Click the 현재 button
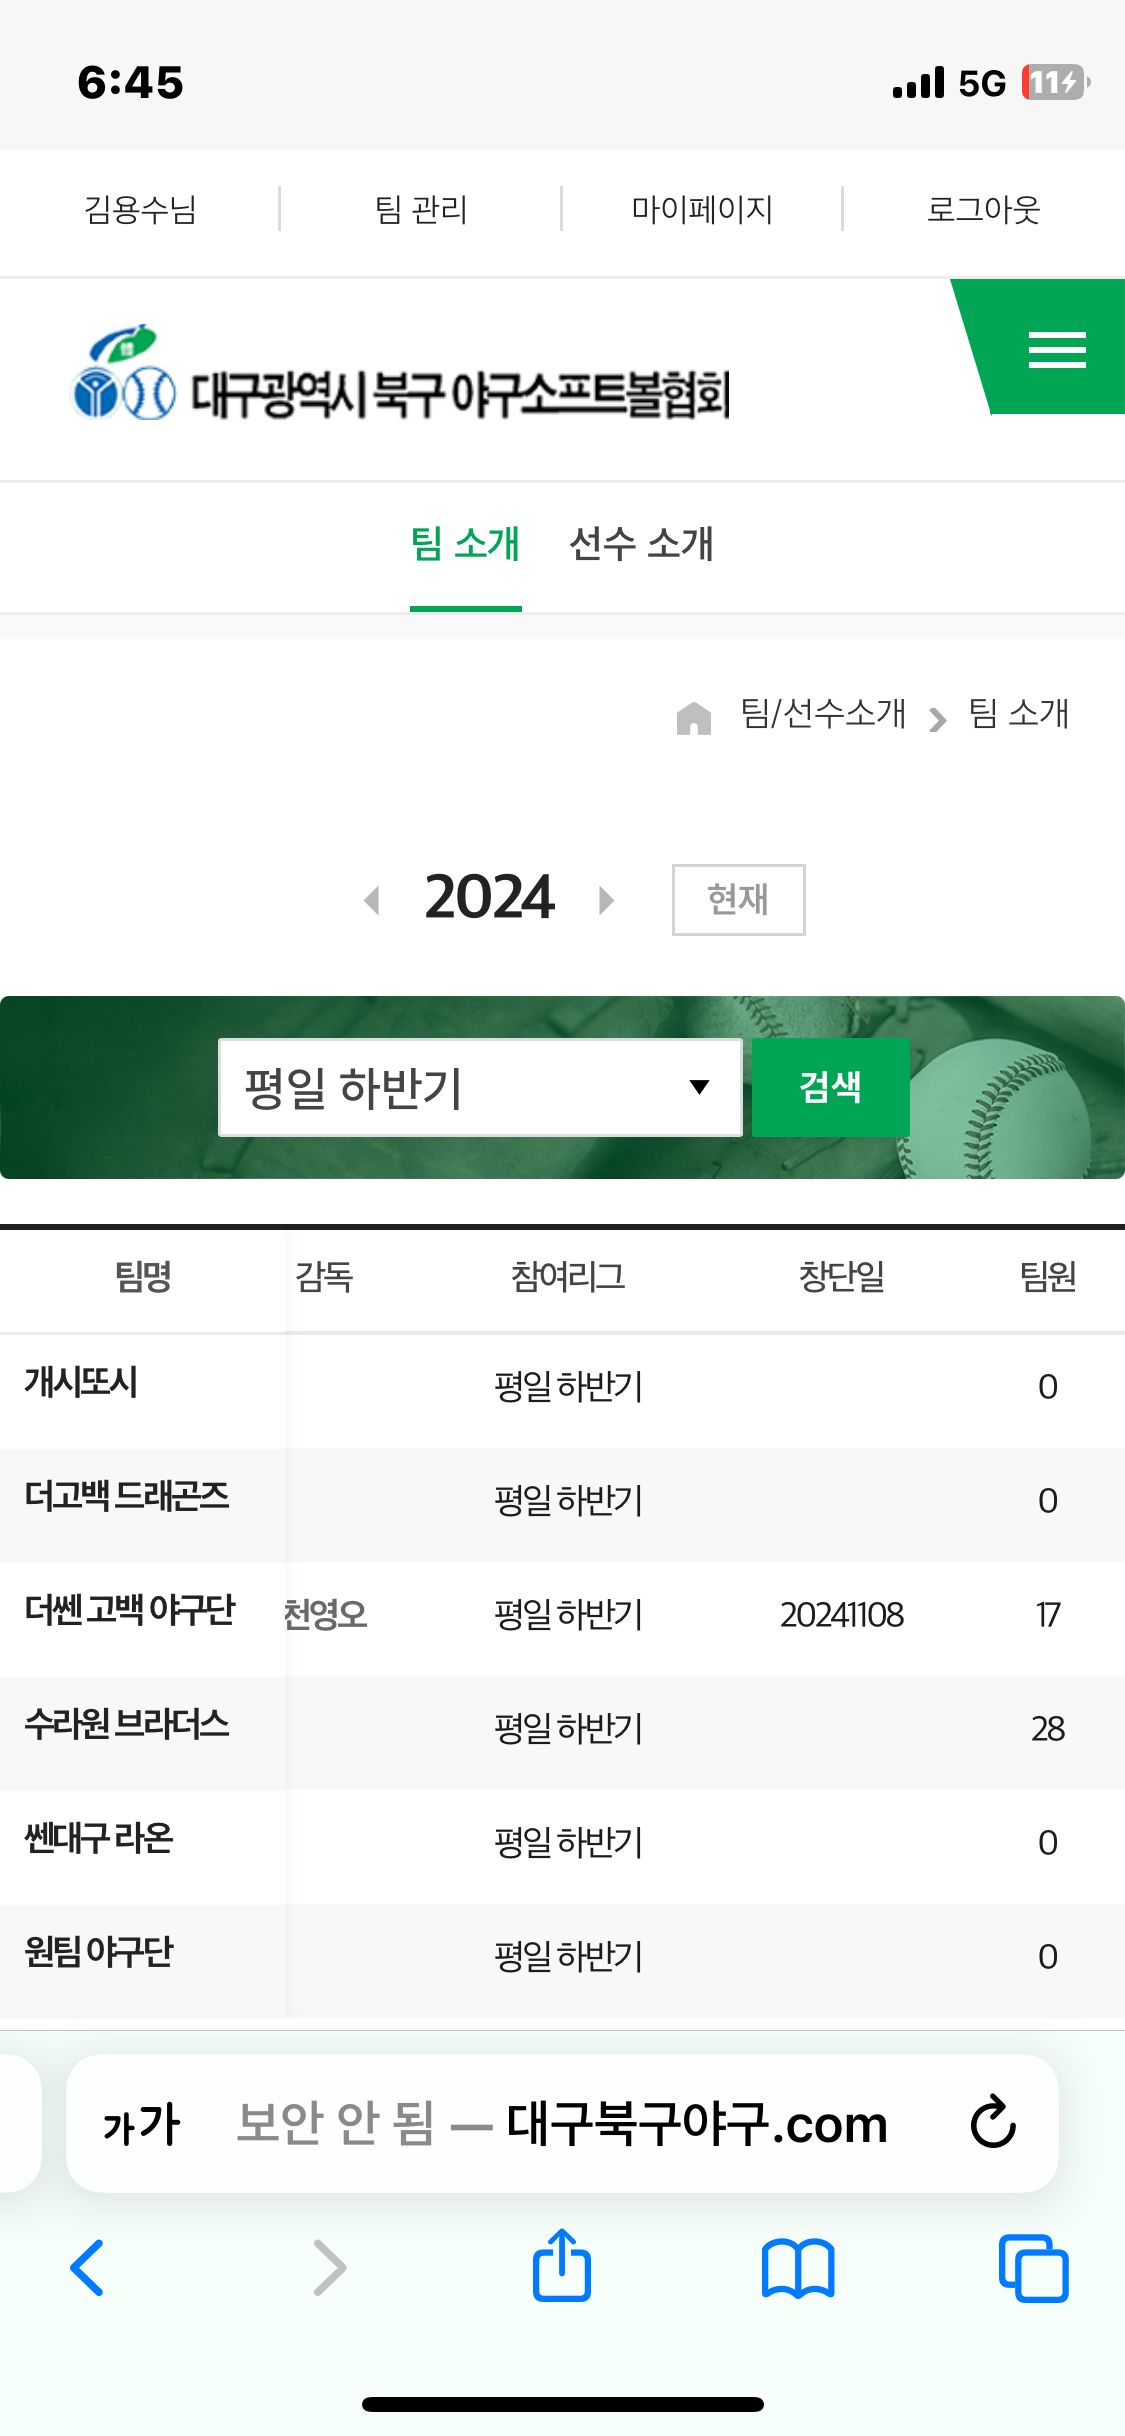 [x=738, y=899]
